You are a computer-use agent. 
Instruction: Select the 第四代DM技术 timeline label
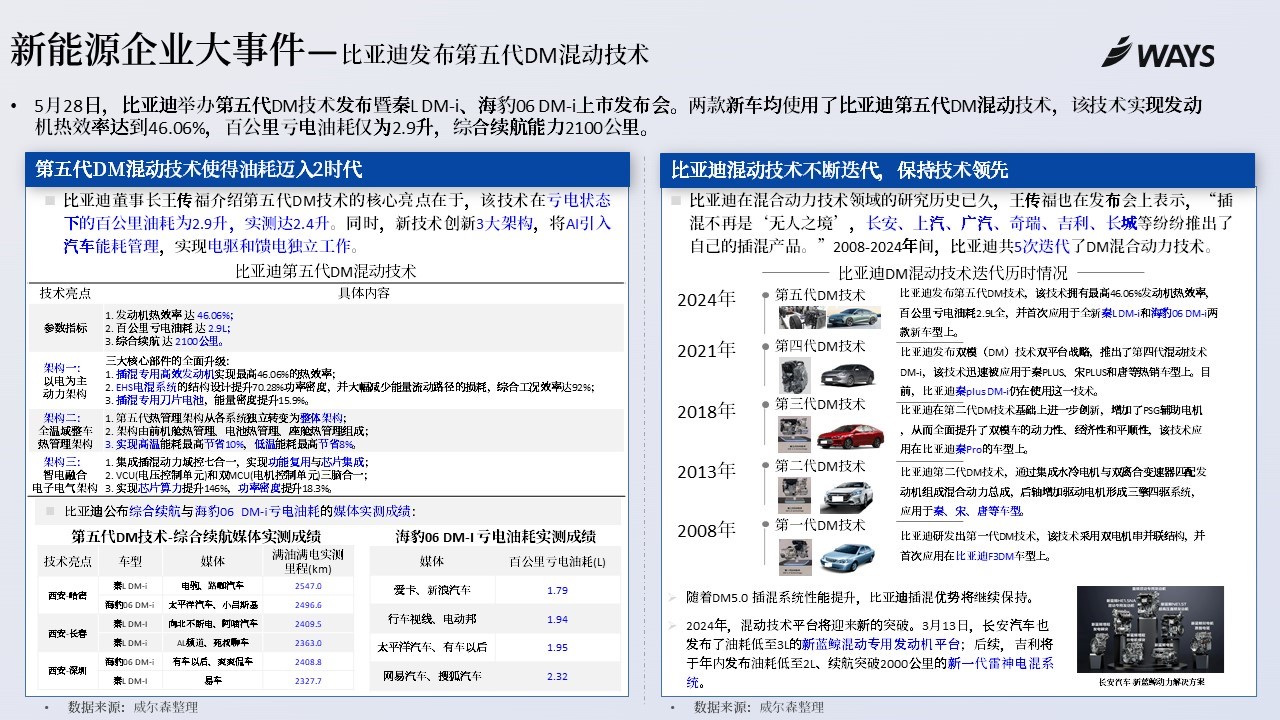tap(820, 346)
